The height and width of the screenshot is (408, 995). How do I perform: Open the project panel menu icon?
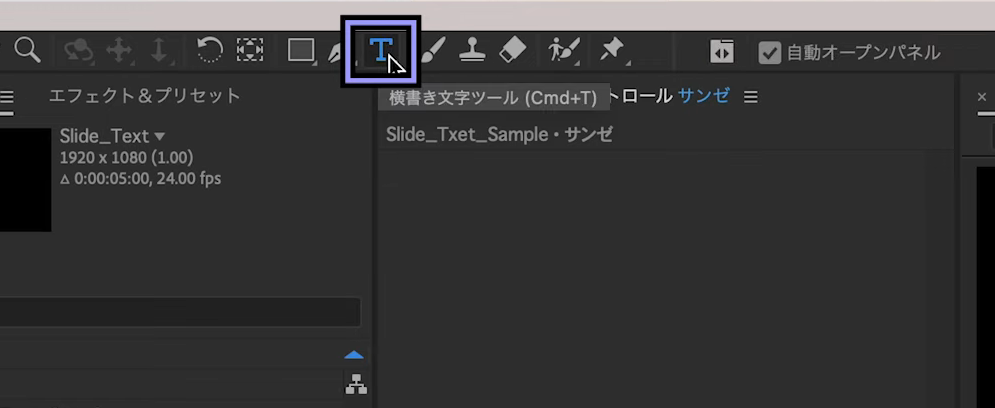click(x=6, y=97)
